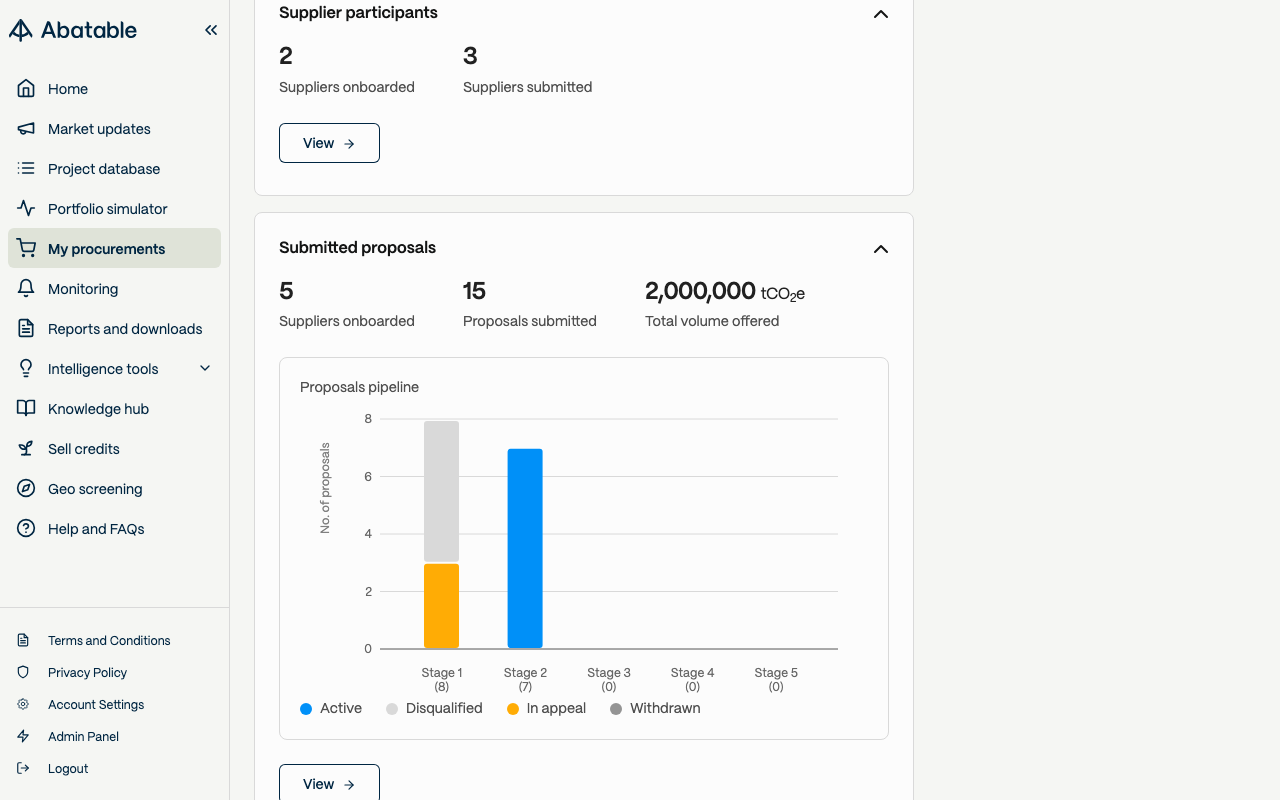The width and height of the screenshot is (1280, 800).
Task: Collapse the sidebar with double-chevron icon
Action: (x=211, y=30)
